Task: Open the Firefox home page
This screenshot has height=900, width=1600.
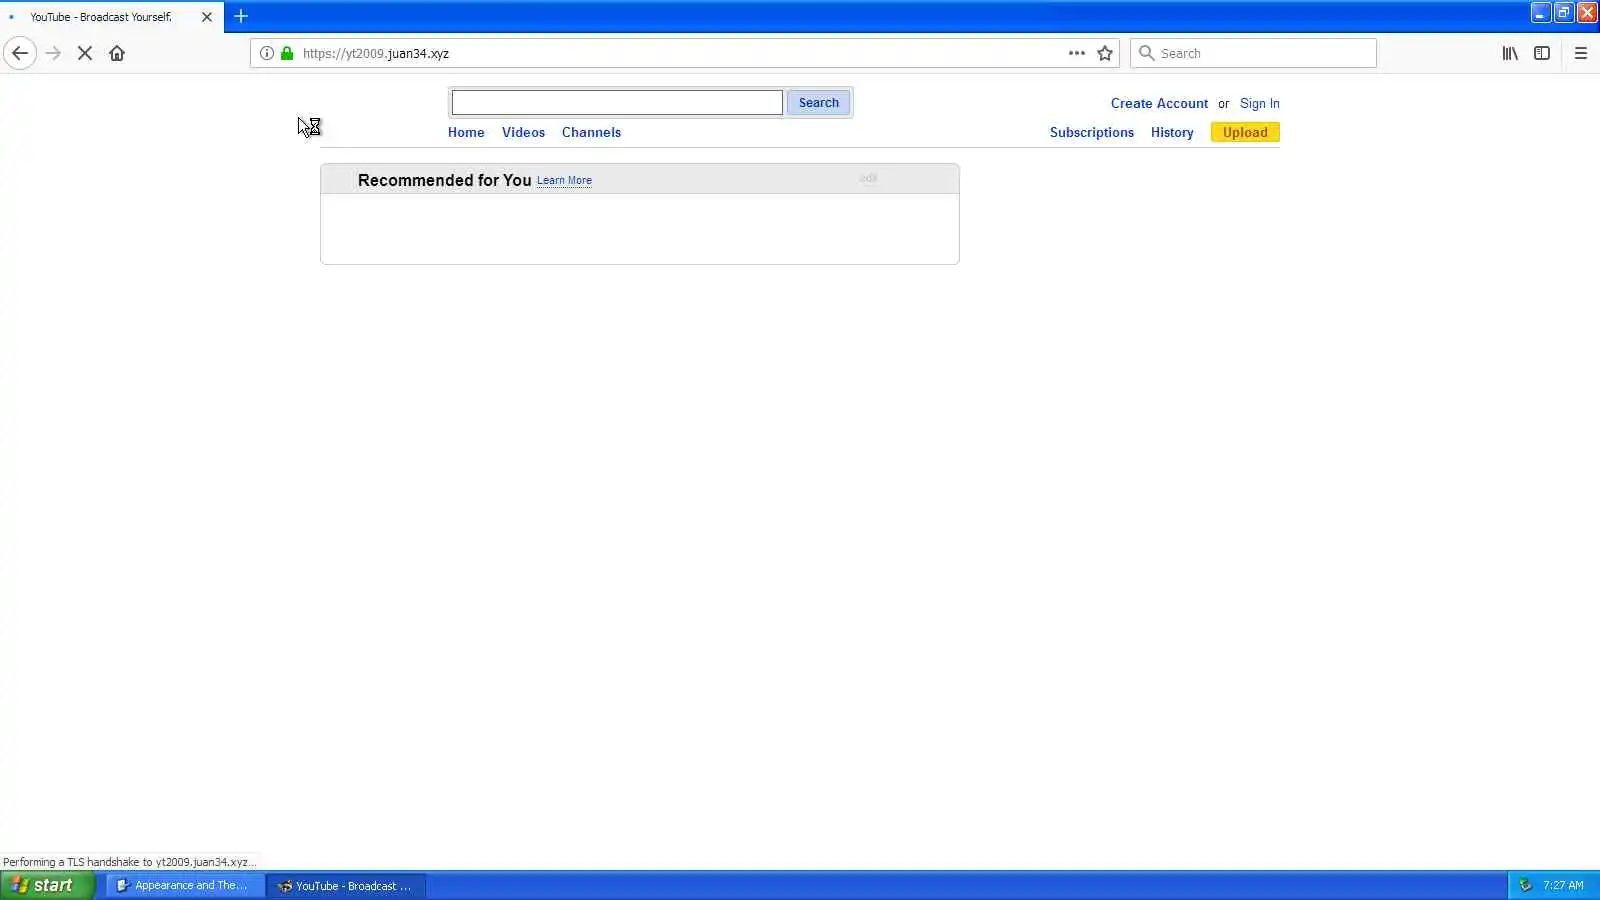Action: click(117, 53)
